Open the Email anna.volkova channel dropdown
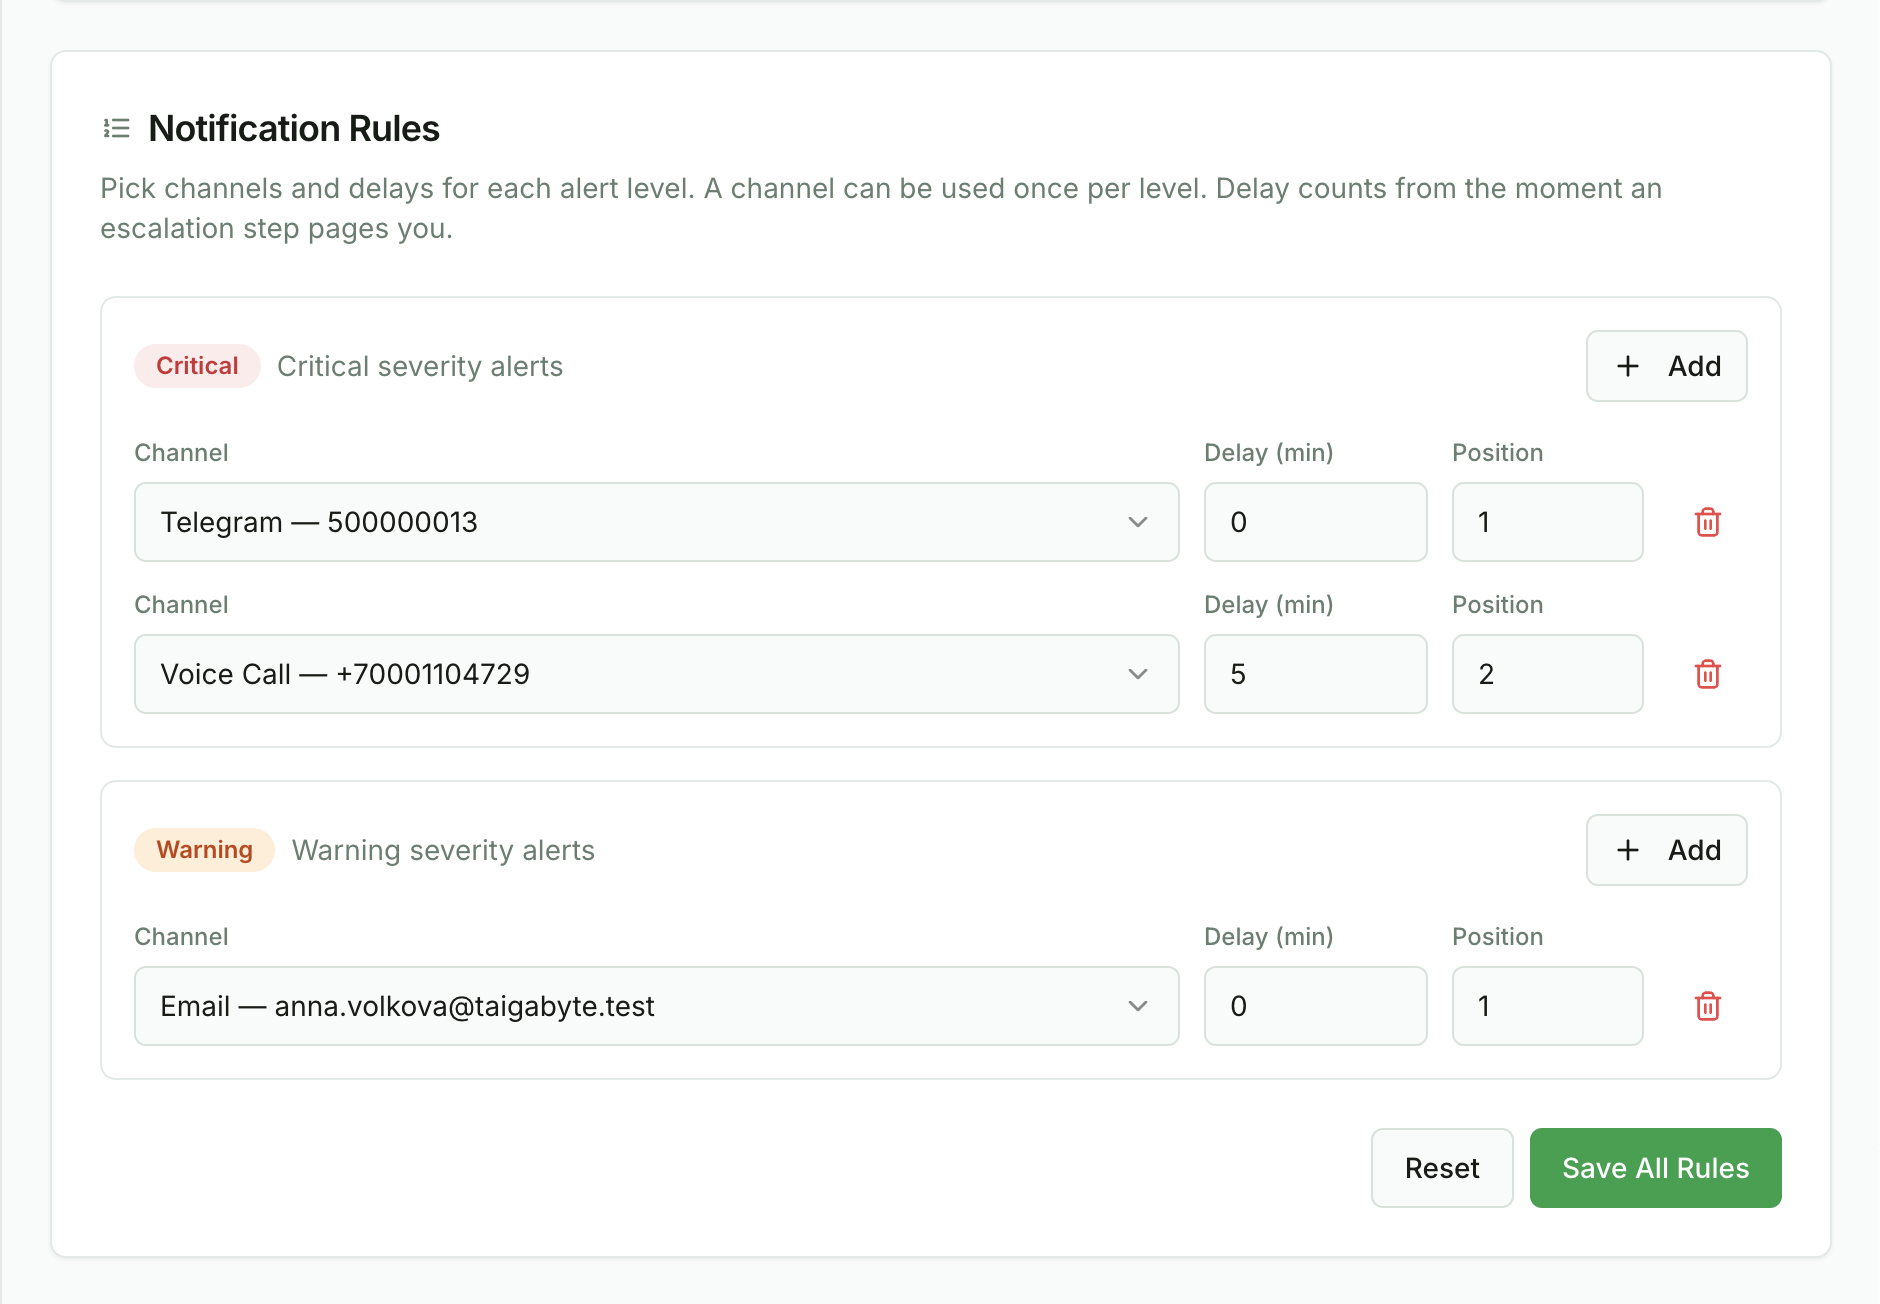Image resolution: width=1880 pixels, height=1304 pixels. pos(656,1006)
